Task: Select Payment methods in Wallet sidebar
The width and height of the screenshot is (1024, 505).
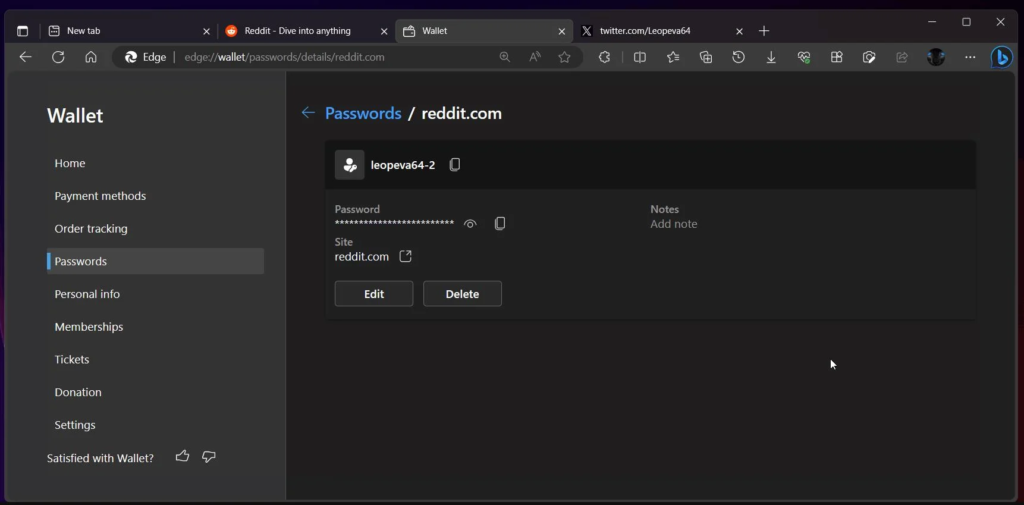Action: [x=100, y=196]
